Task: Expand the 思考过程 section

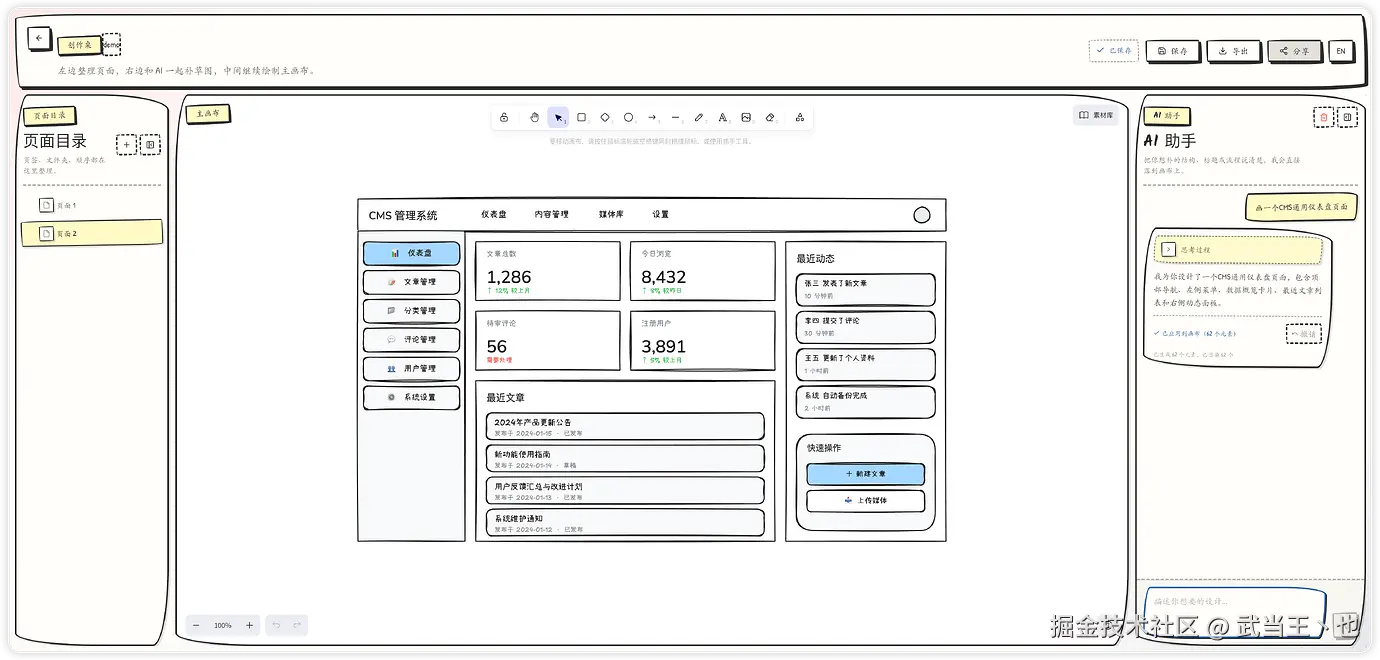Action: click(1238, 250)
